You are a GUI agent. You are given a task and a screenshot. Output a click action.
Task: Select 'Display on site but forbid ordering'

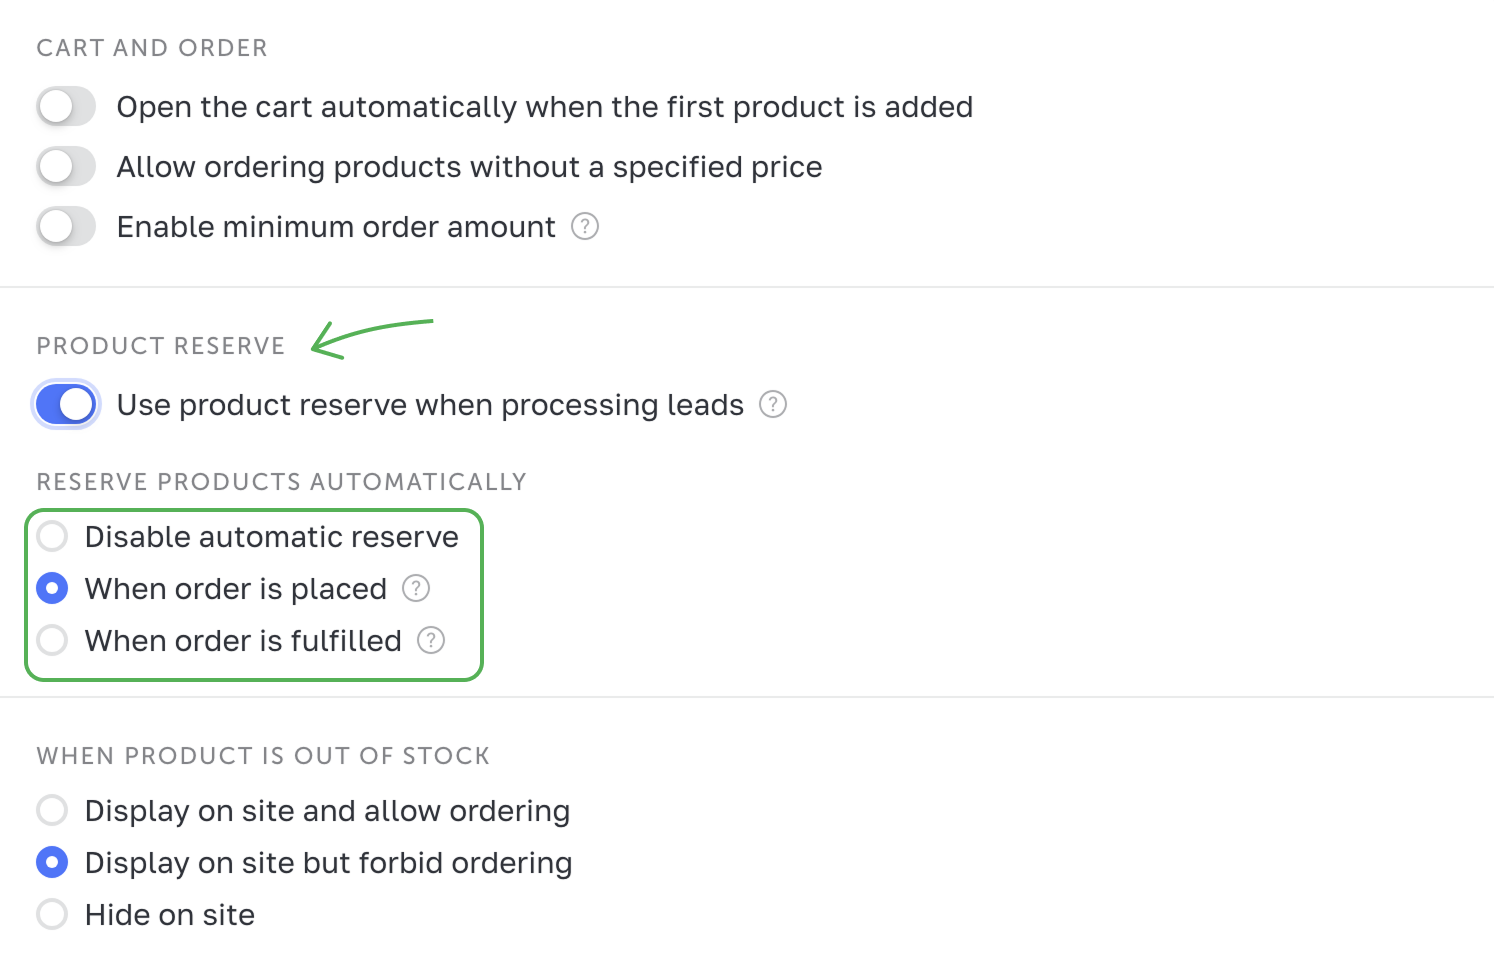[x=52, y=863]
